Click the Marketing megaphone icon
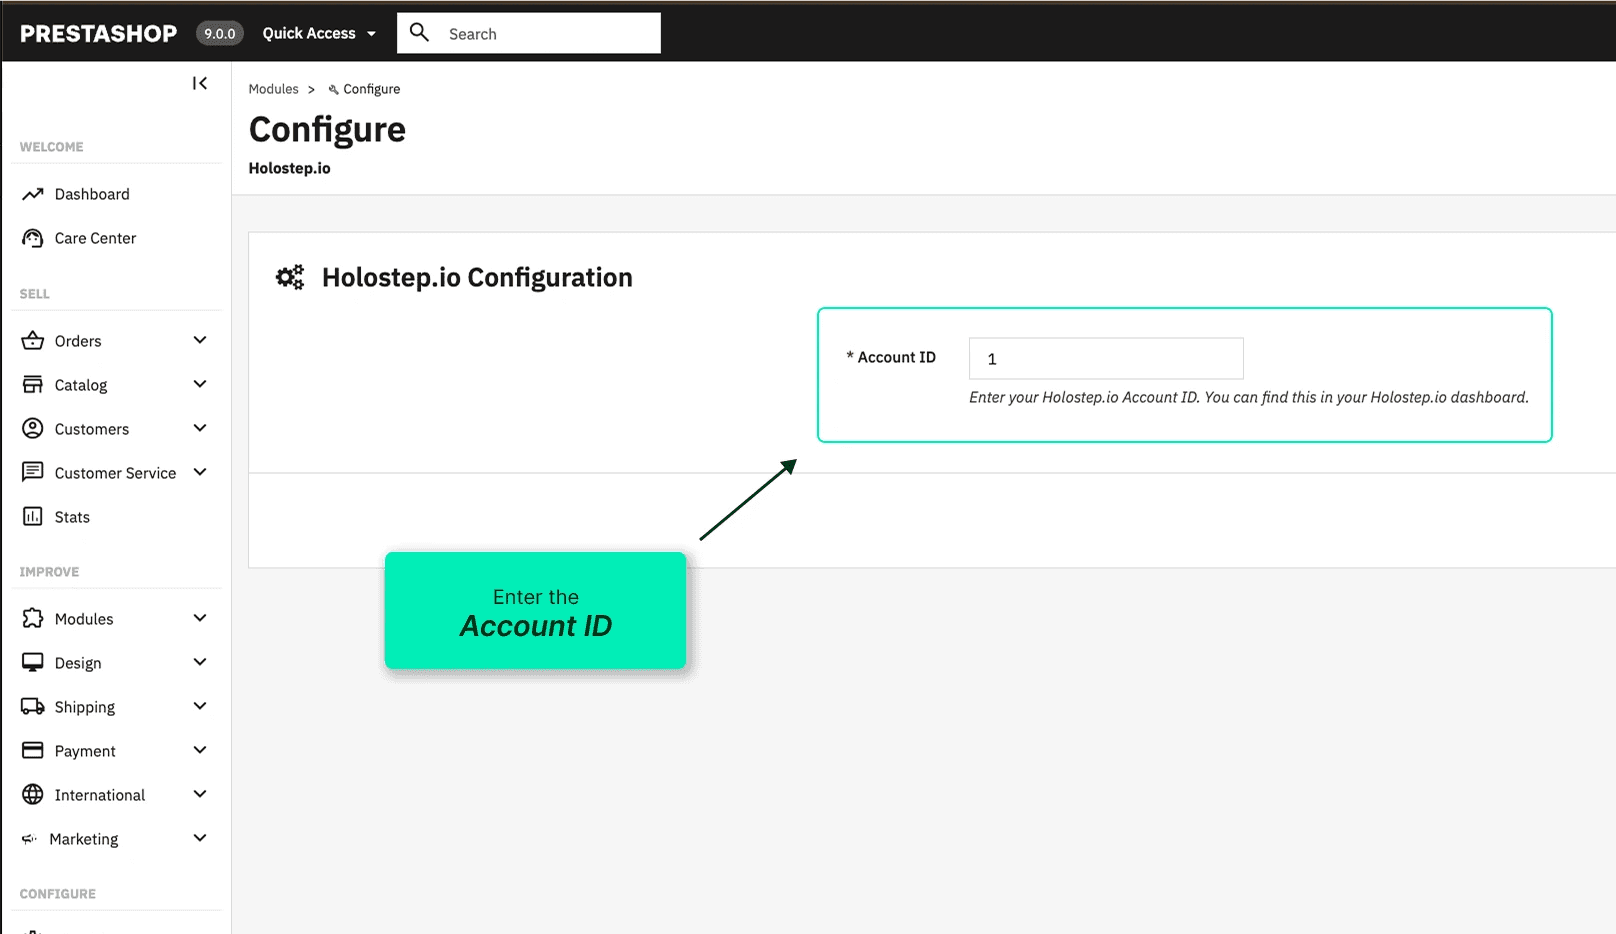Screen dimensions: 1616x934 pos(30,839)
